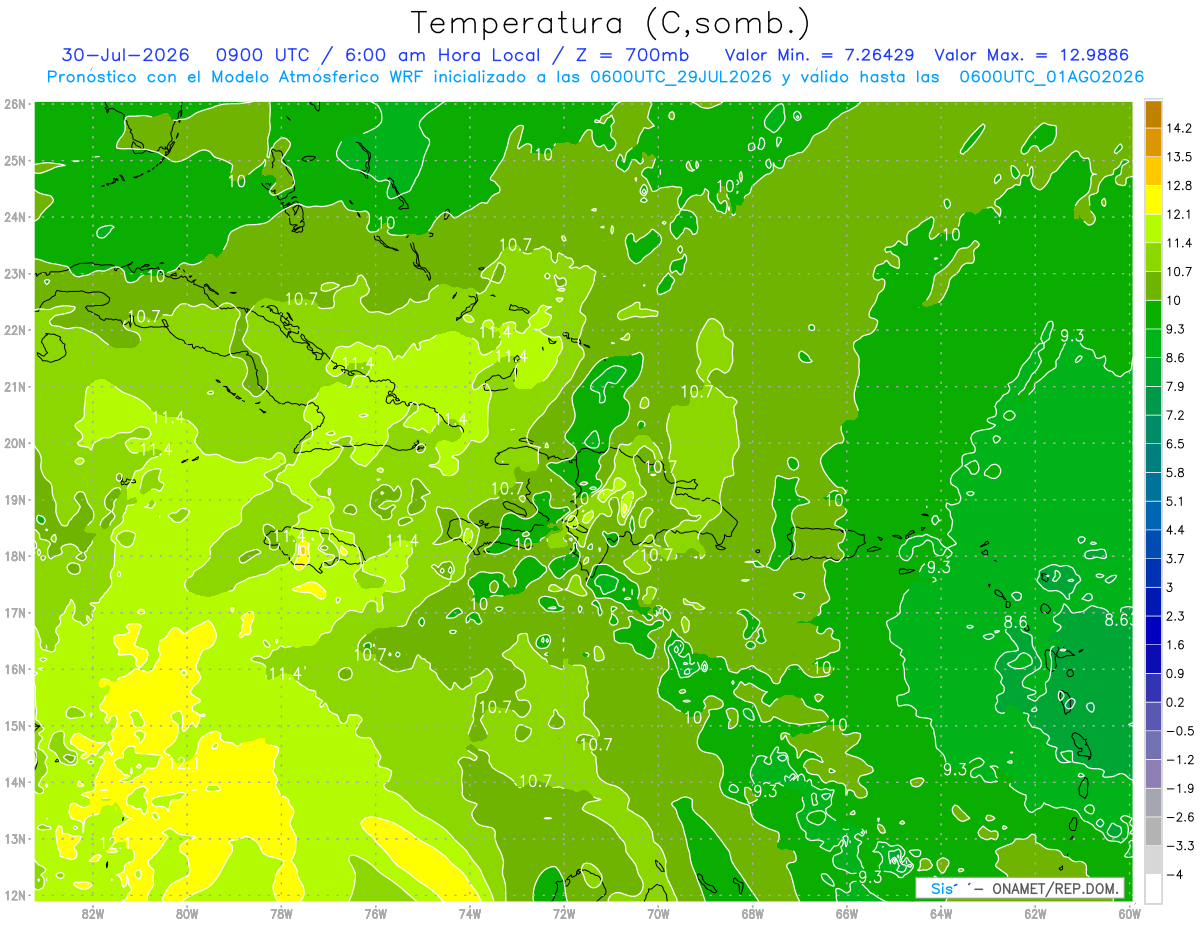This screenshot has width=1200, height=927.
Task: Click the 21N latitude label
Action: point(15,386)
